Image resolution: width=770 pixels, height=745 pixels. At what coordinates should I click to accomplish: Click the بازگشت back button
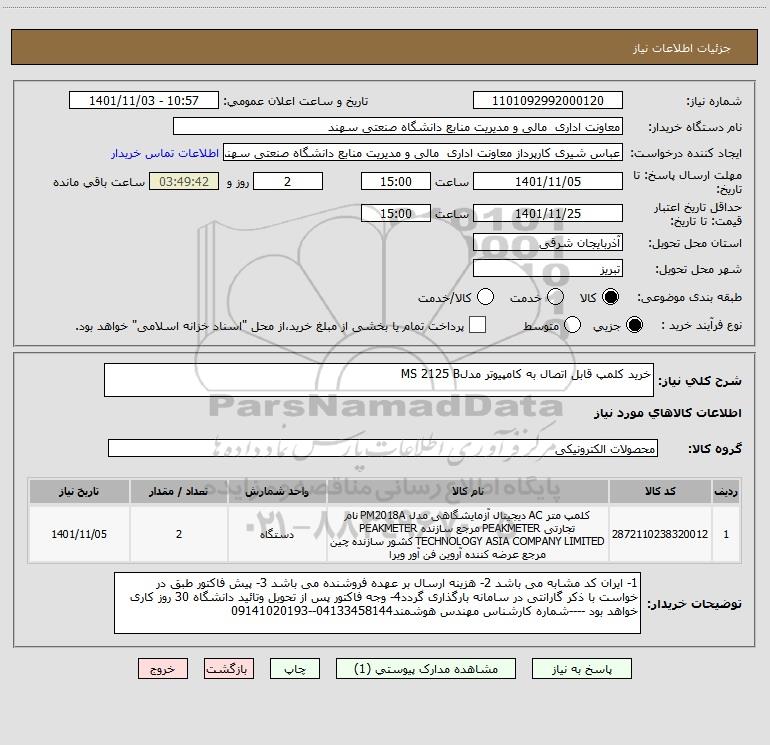[229, 669]
